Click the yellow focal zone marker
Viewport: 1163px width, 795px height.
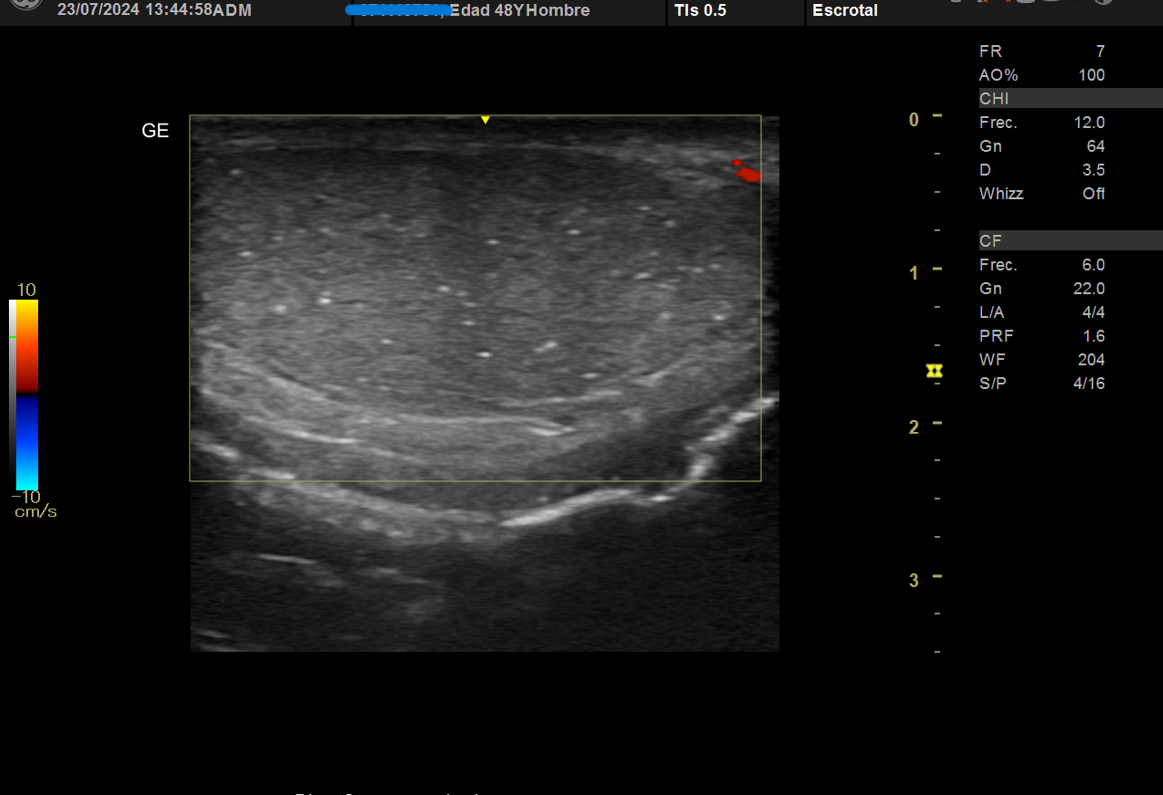point(935,371)
